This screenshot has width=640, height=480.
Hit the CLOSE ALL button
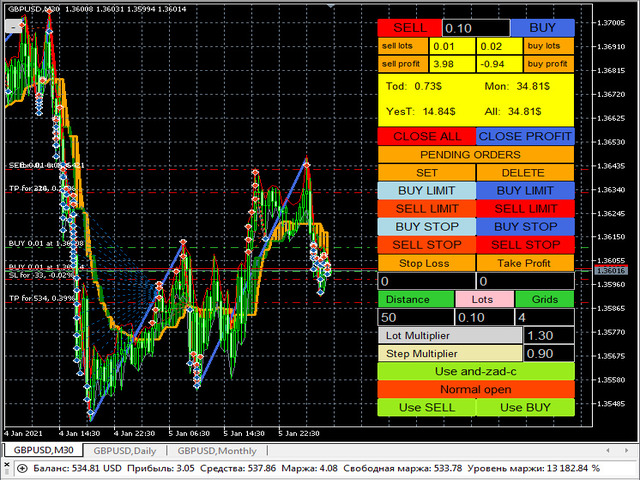tap(427, 136)
